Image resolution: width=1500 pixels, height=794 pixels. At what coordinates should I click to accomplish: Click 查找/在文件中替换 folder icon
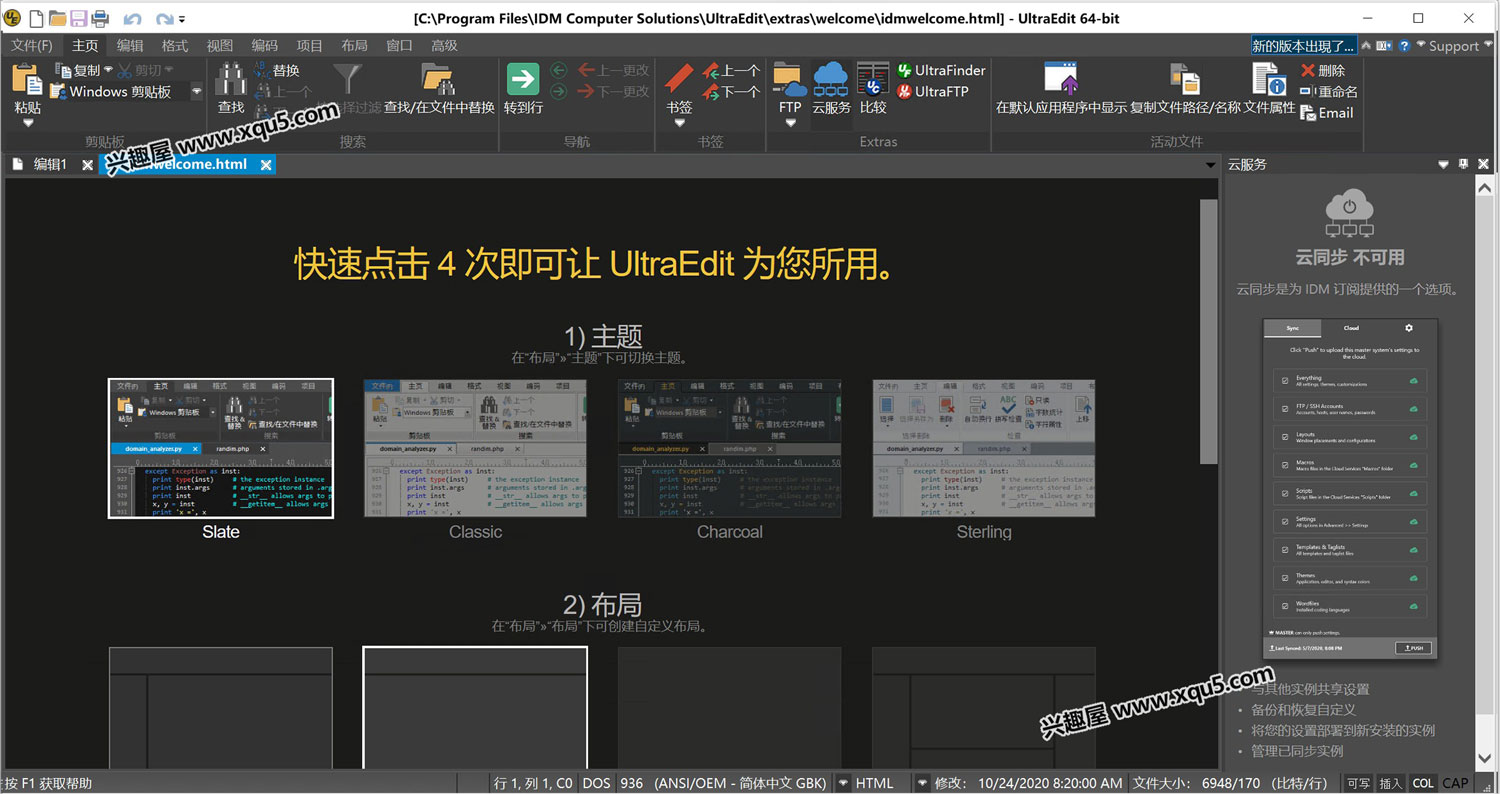[x=438, y=79]
